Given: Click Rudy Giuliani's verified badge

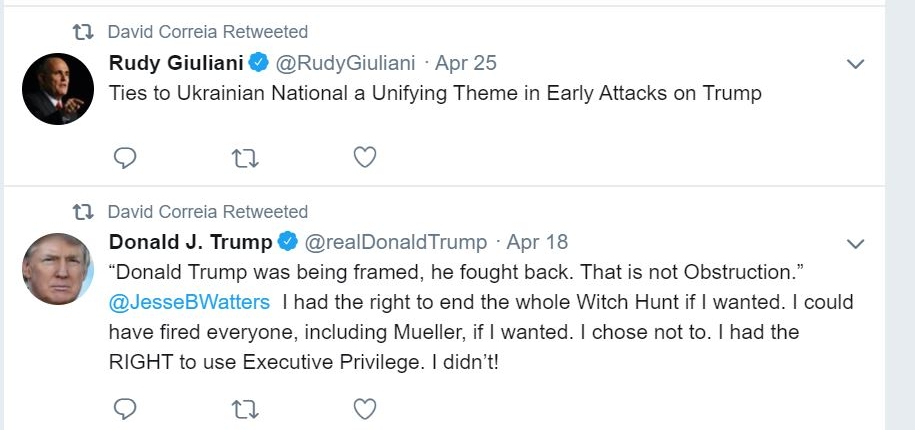Looking at the screenshot, I should point(258,64).
